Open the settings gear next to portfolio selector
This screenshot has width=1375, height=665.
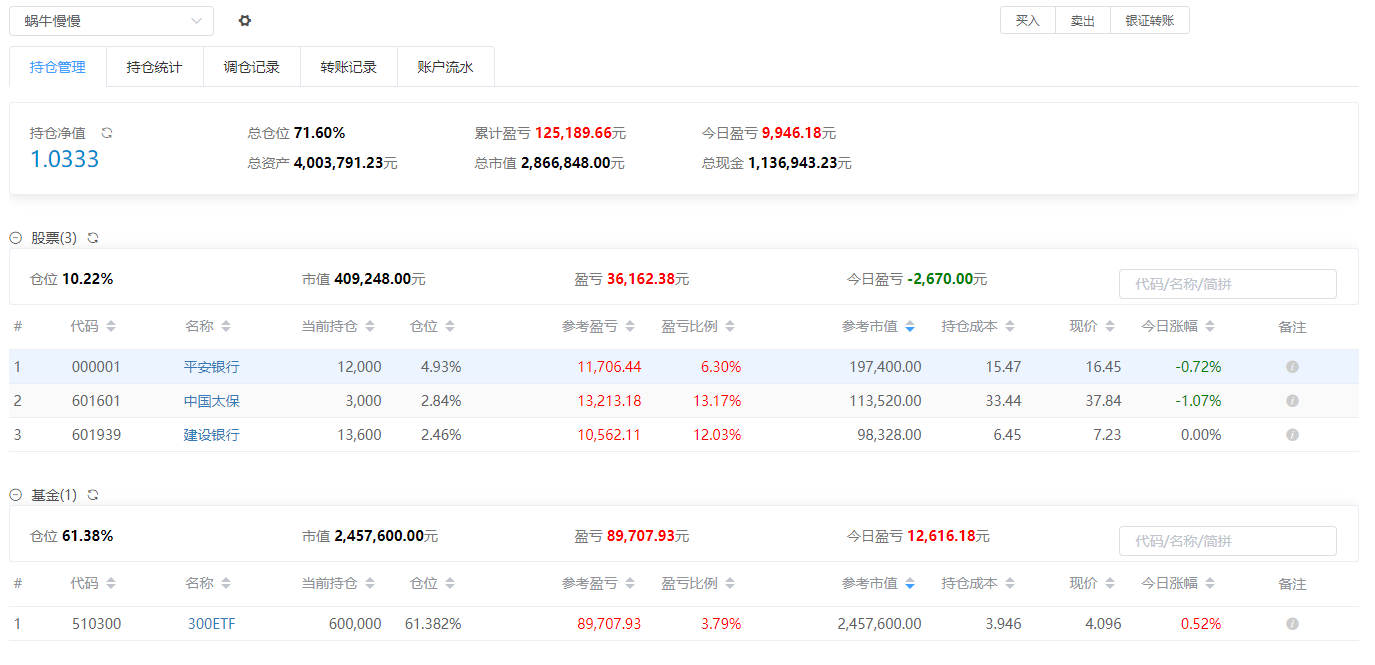click(x=245, y=21)
